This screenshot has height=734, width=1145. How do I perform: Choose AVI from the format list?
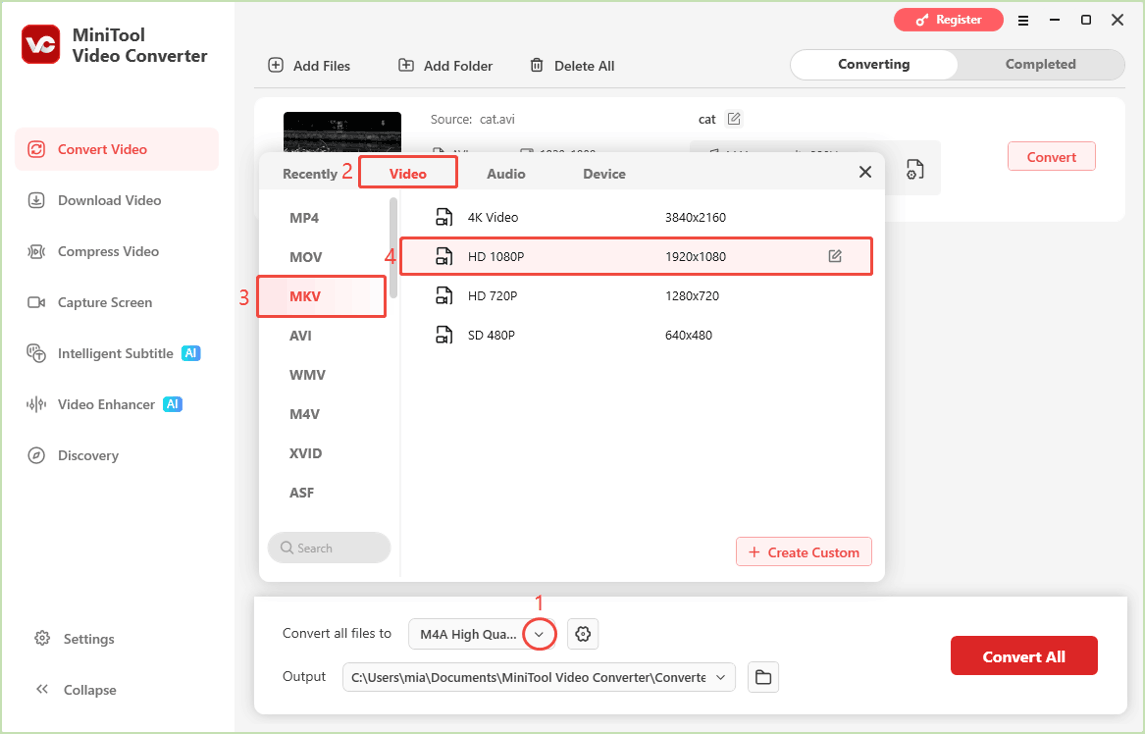(x=300, y=336)
